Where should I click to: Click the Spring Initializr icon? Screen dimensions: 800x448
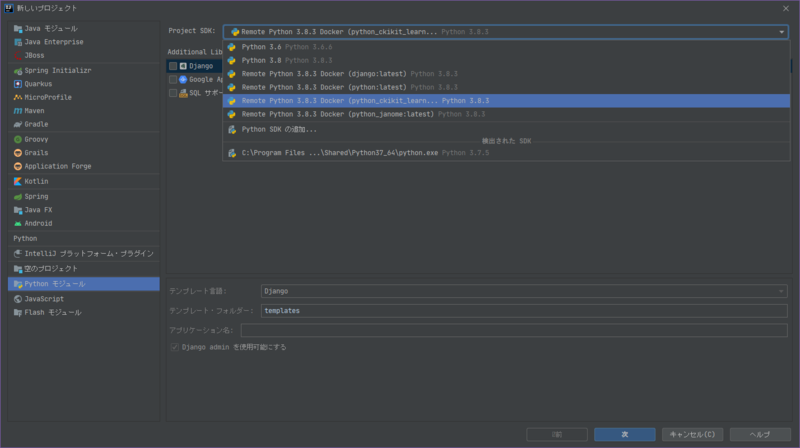pyautogui.click(x=18, y=70)
